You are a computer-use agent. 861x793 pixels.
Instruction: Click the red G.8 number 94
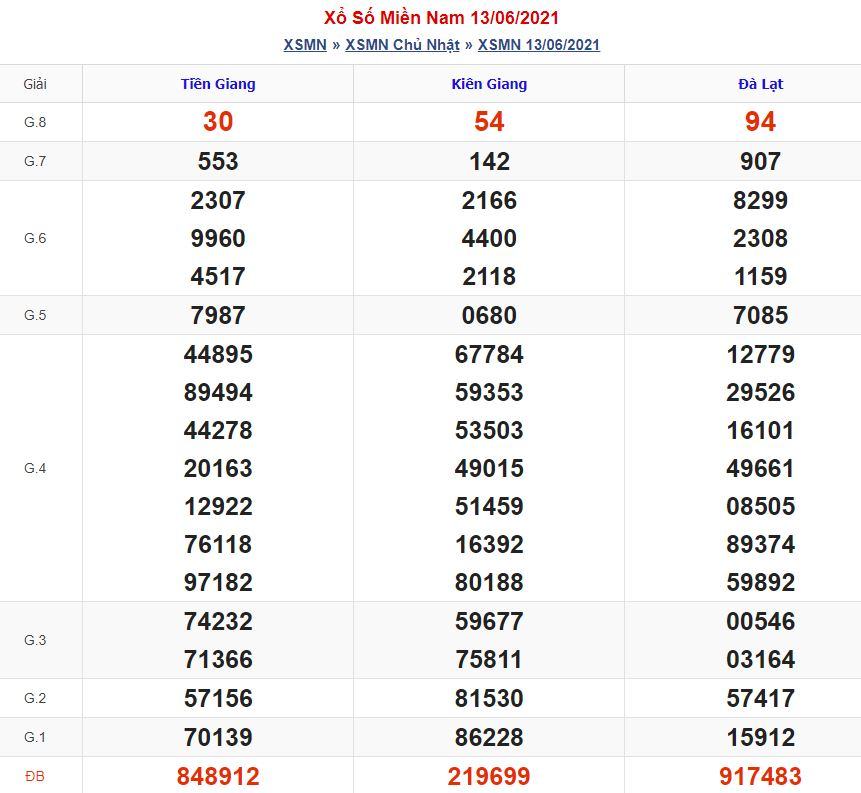point(761,121)
